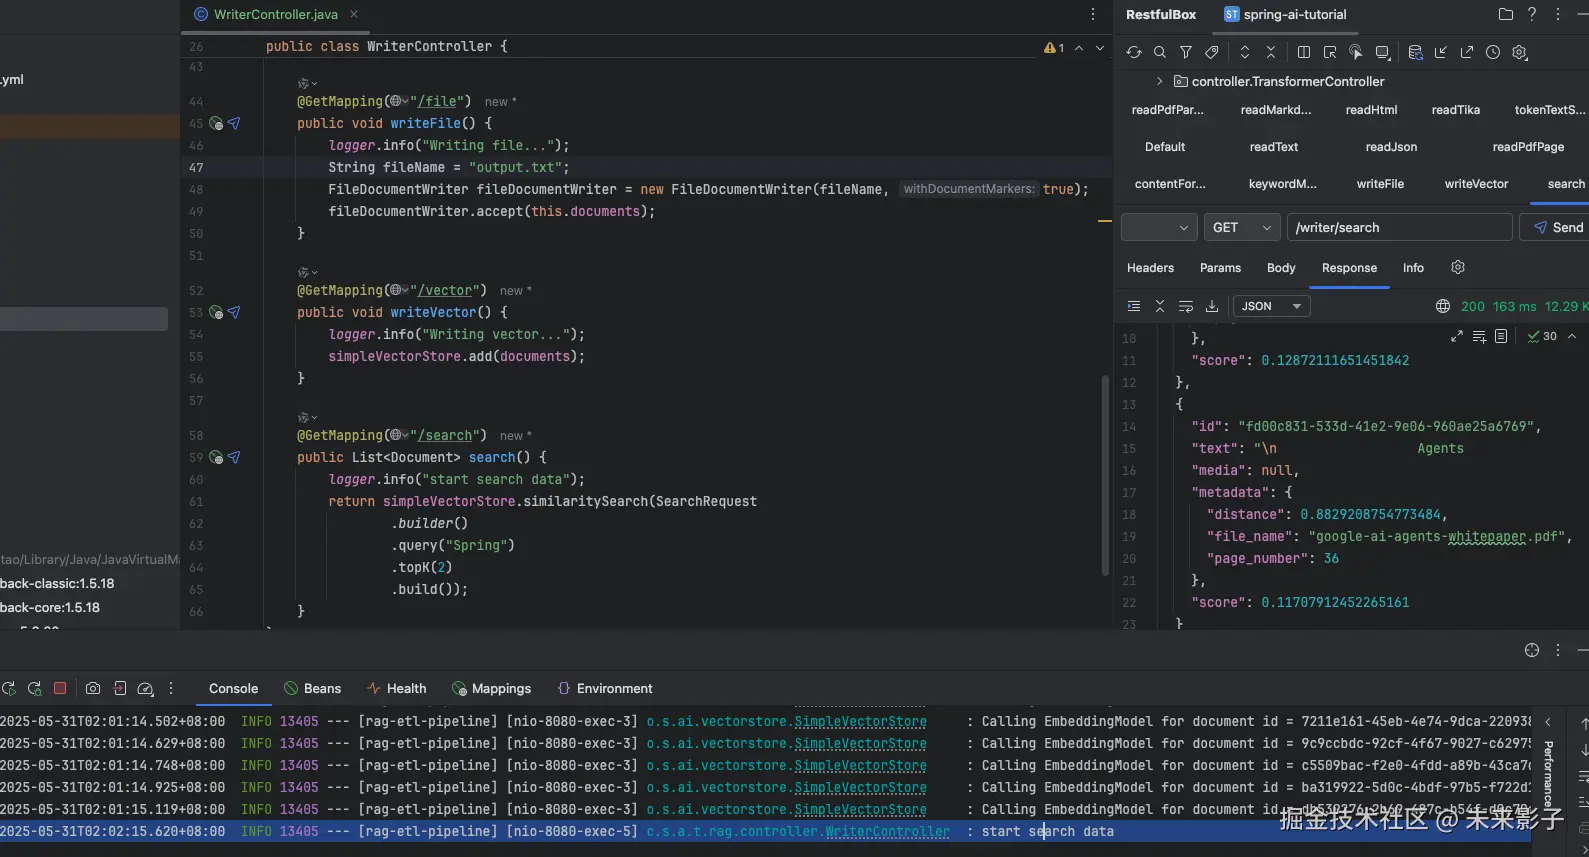The image size is (1589, 857).
Task: Open request history clock icon
Action: tap(1493, 53)
